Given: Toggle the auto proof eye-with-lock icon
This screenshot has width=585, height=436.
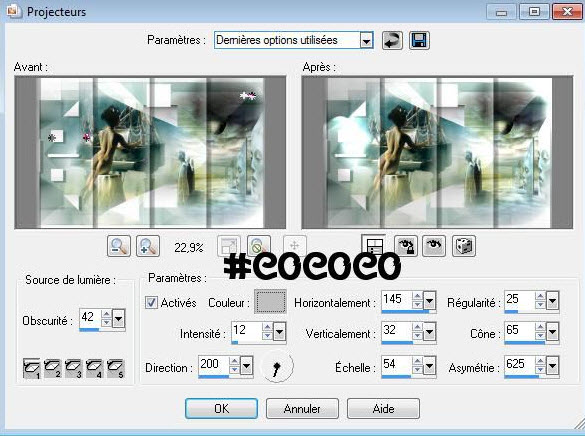Looking at the screenshot, I should 406,246.
